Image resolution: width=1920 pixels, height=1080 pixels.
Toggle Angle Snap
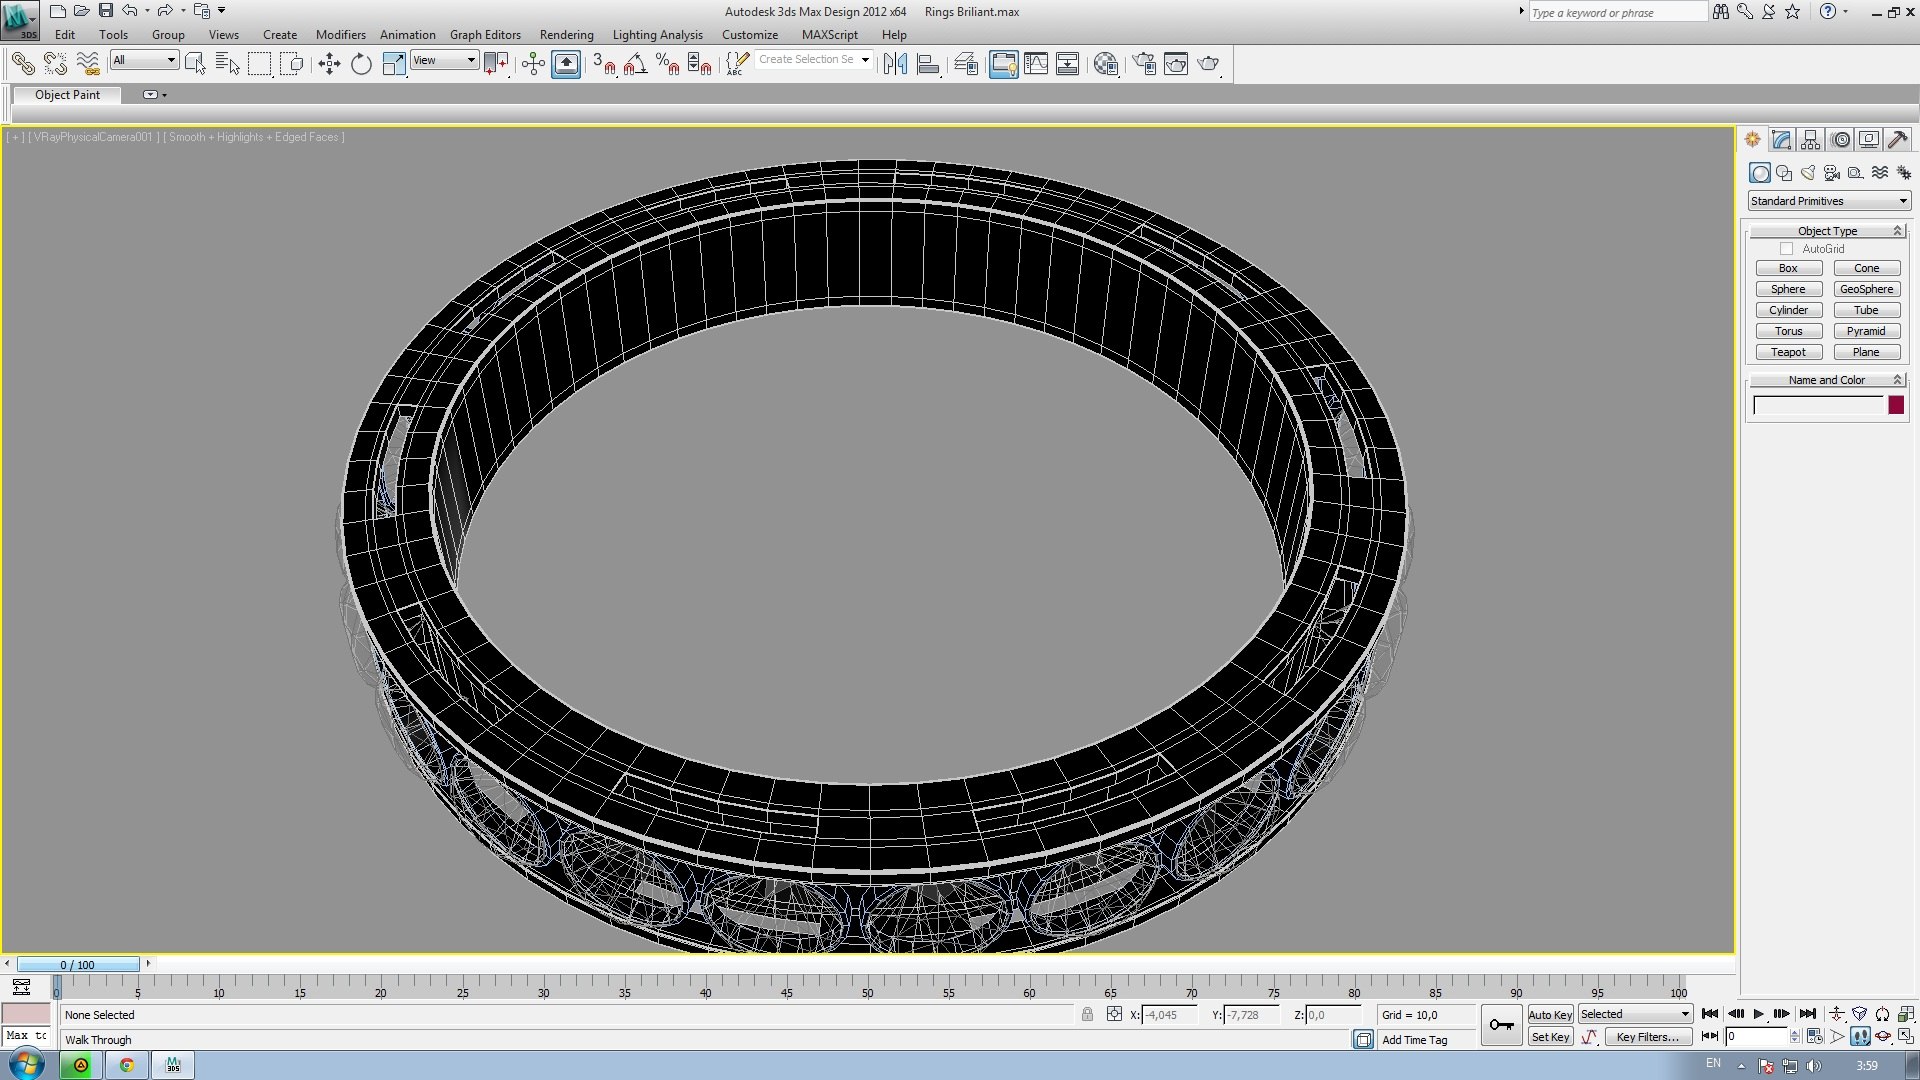[635, 64]
